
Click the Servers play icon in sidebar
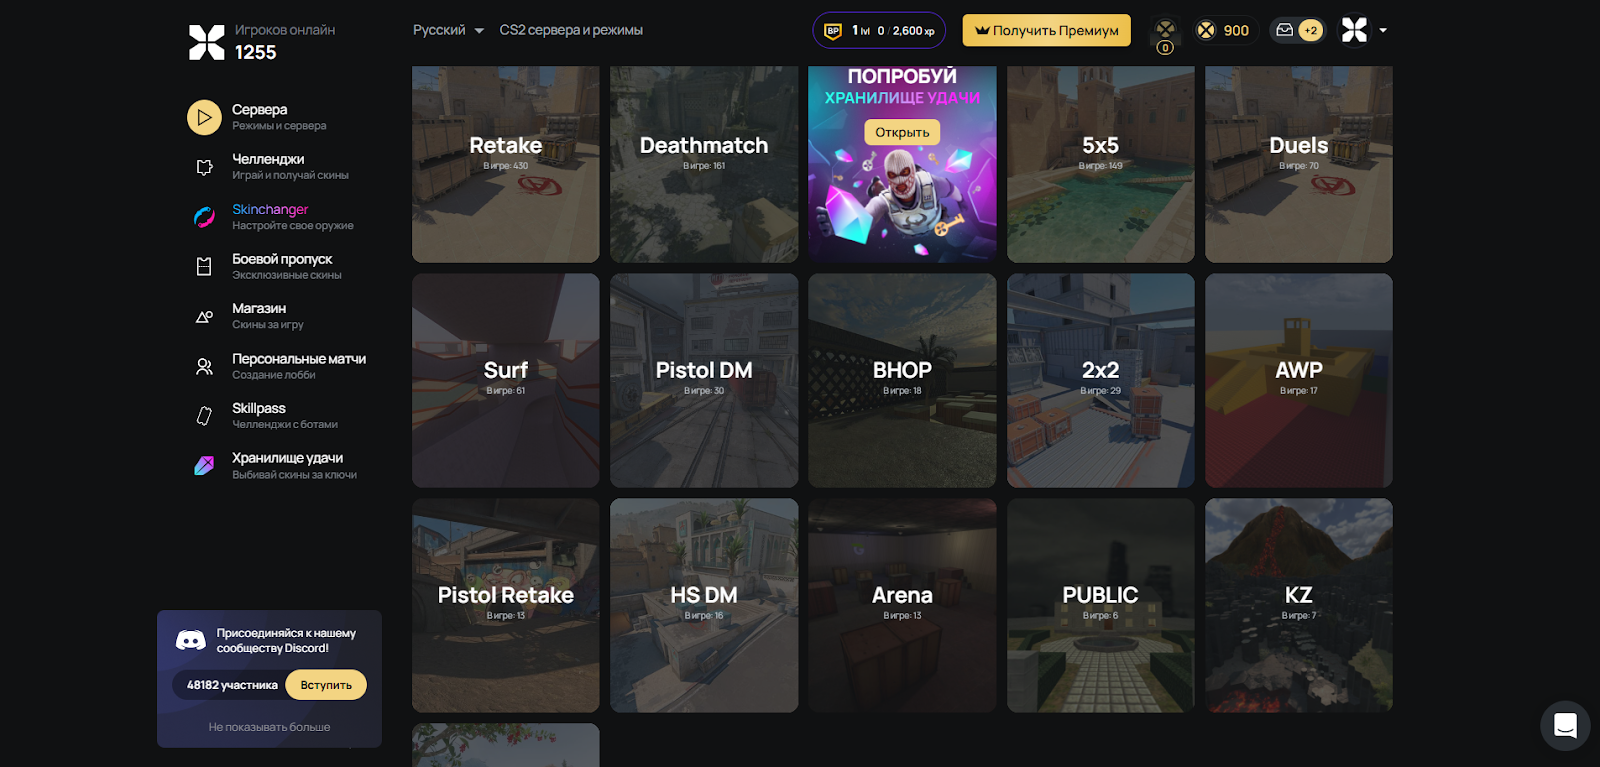204,117
